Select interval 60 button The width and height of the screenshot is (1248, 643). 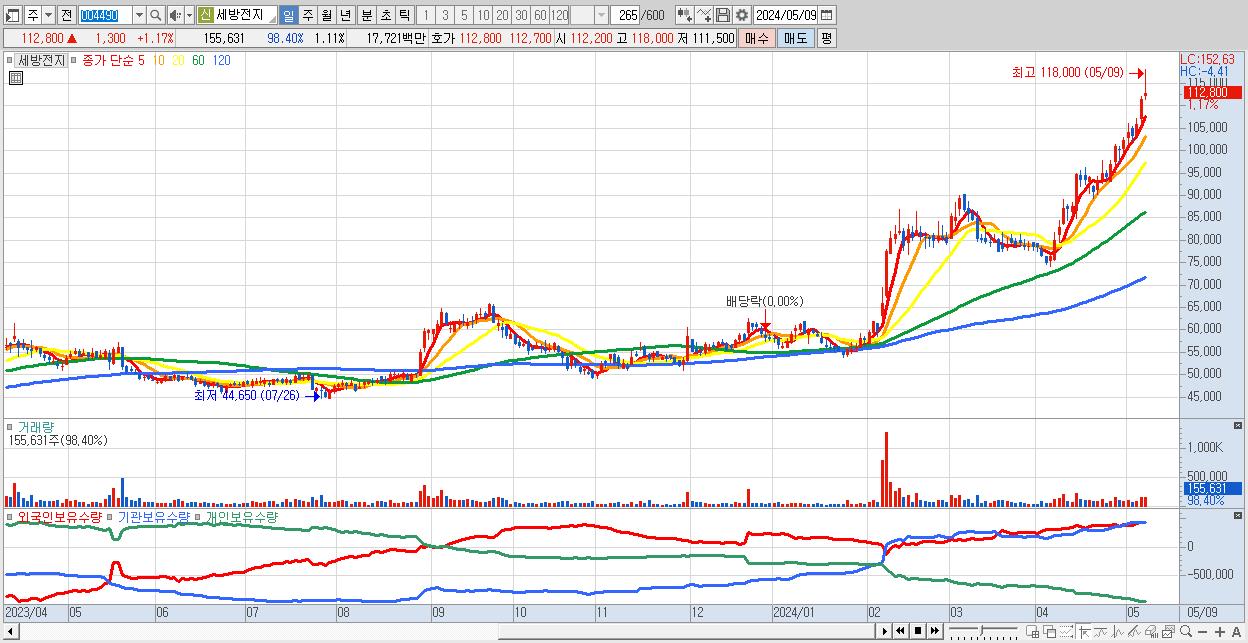coord(540,15)
